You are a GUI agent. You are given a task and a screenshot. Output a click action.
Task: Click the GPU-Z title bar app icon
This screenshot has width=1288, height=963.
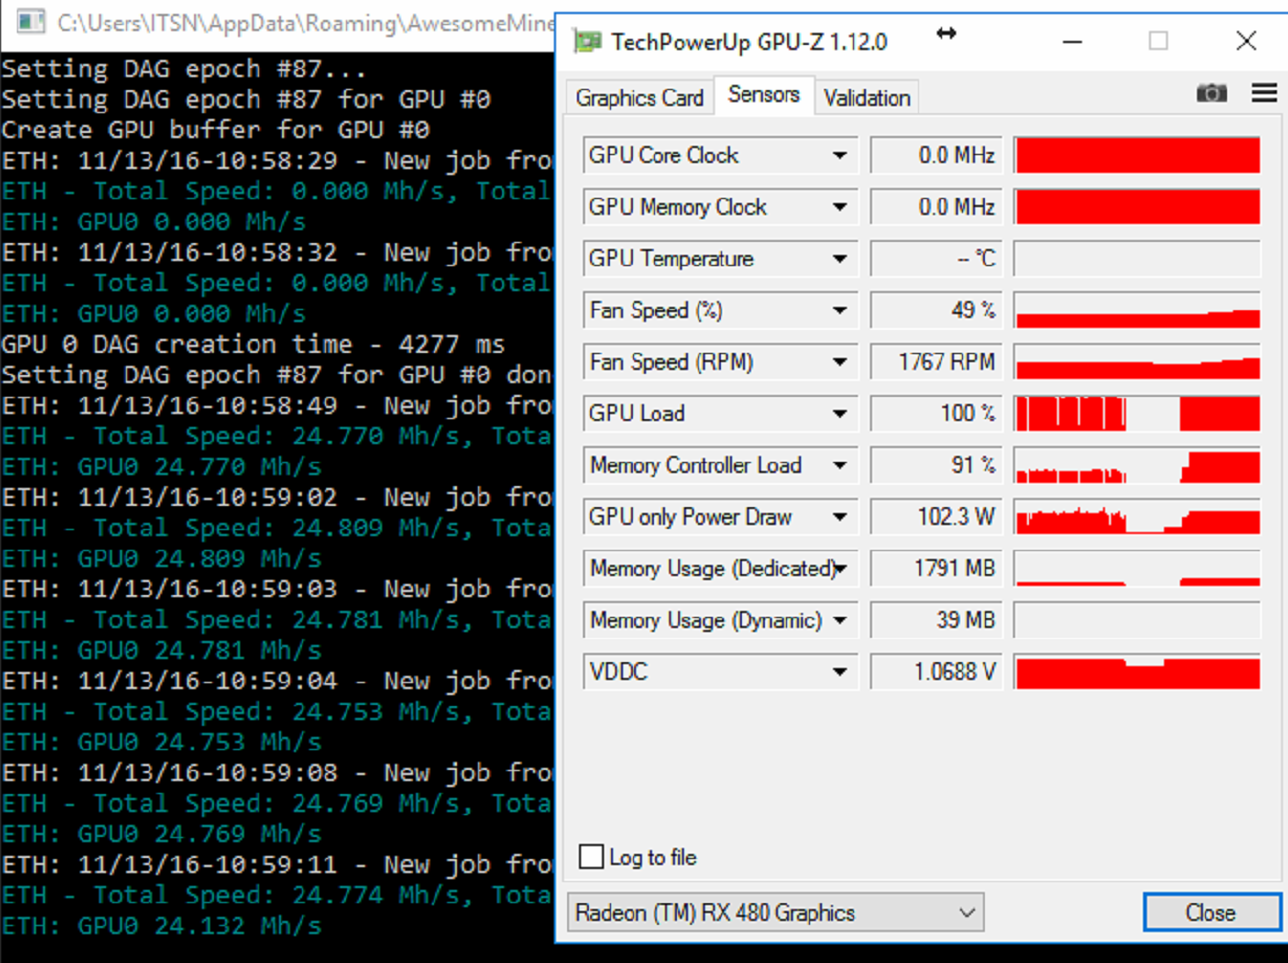[x=587, y=41]
